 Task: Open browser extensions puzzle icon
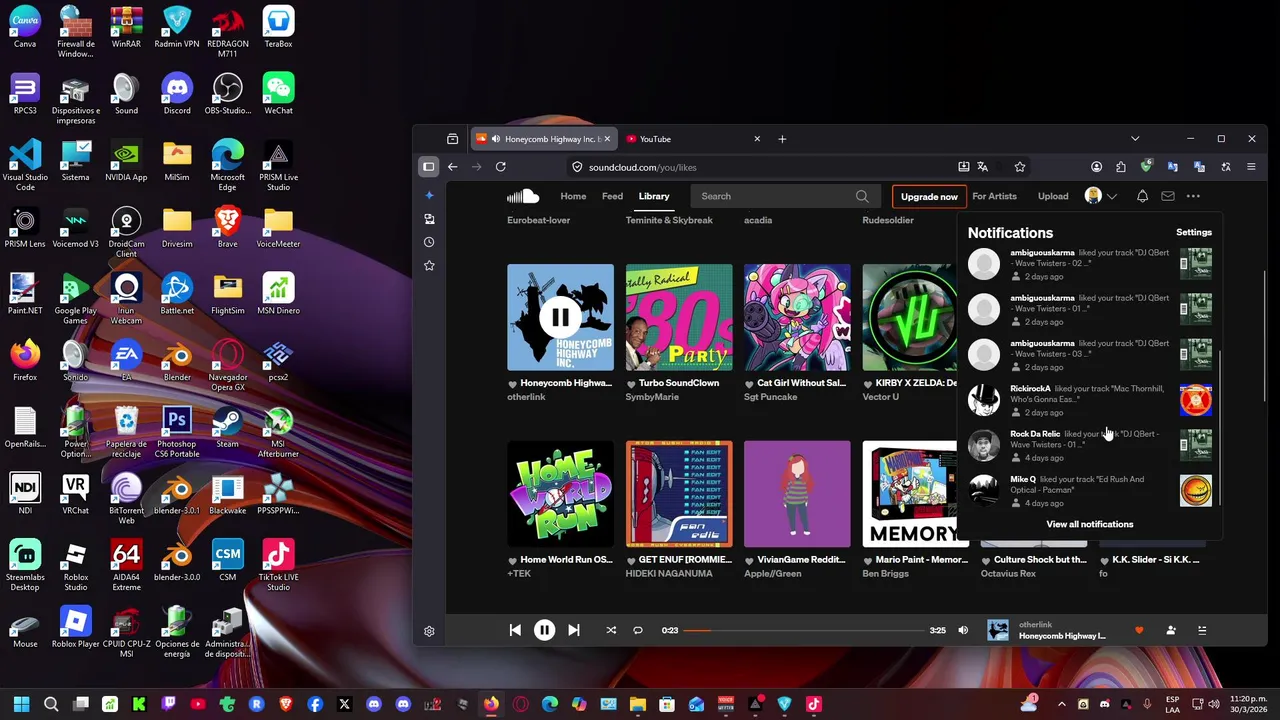(x=1121, y=167)
